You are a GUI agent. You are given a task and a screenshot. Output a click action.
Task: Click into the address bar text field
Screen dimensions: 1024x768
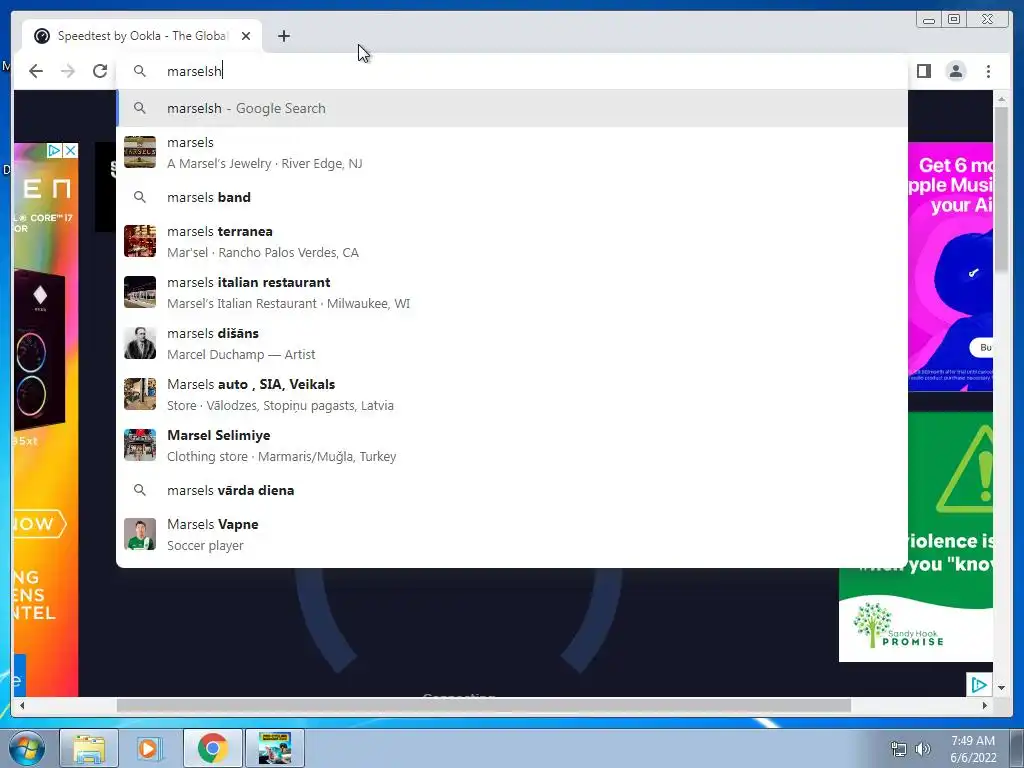point(512,71)
